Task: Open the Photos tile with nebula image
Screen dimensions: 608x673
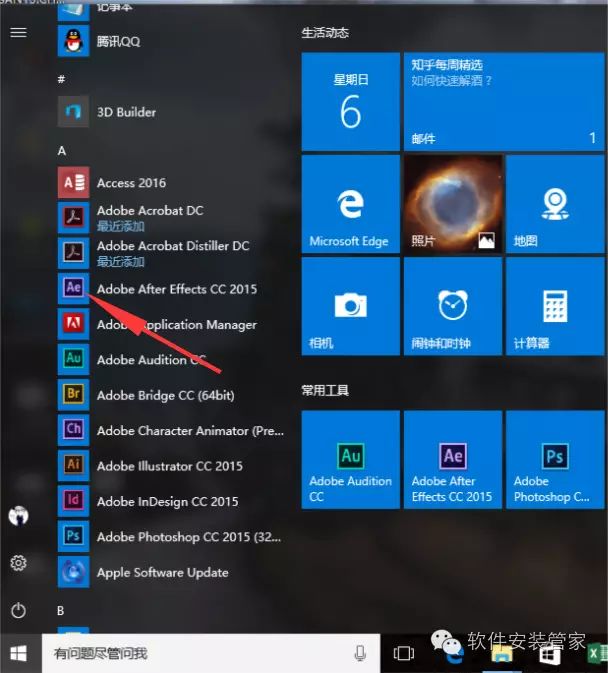Action: 452,204
